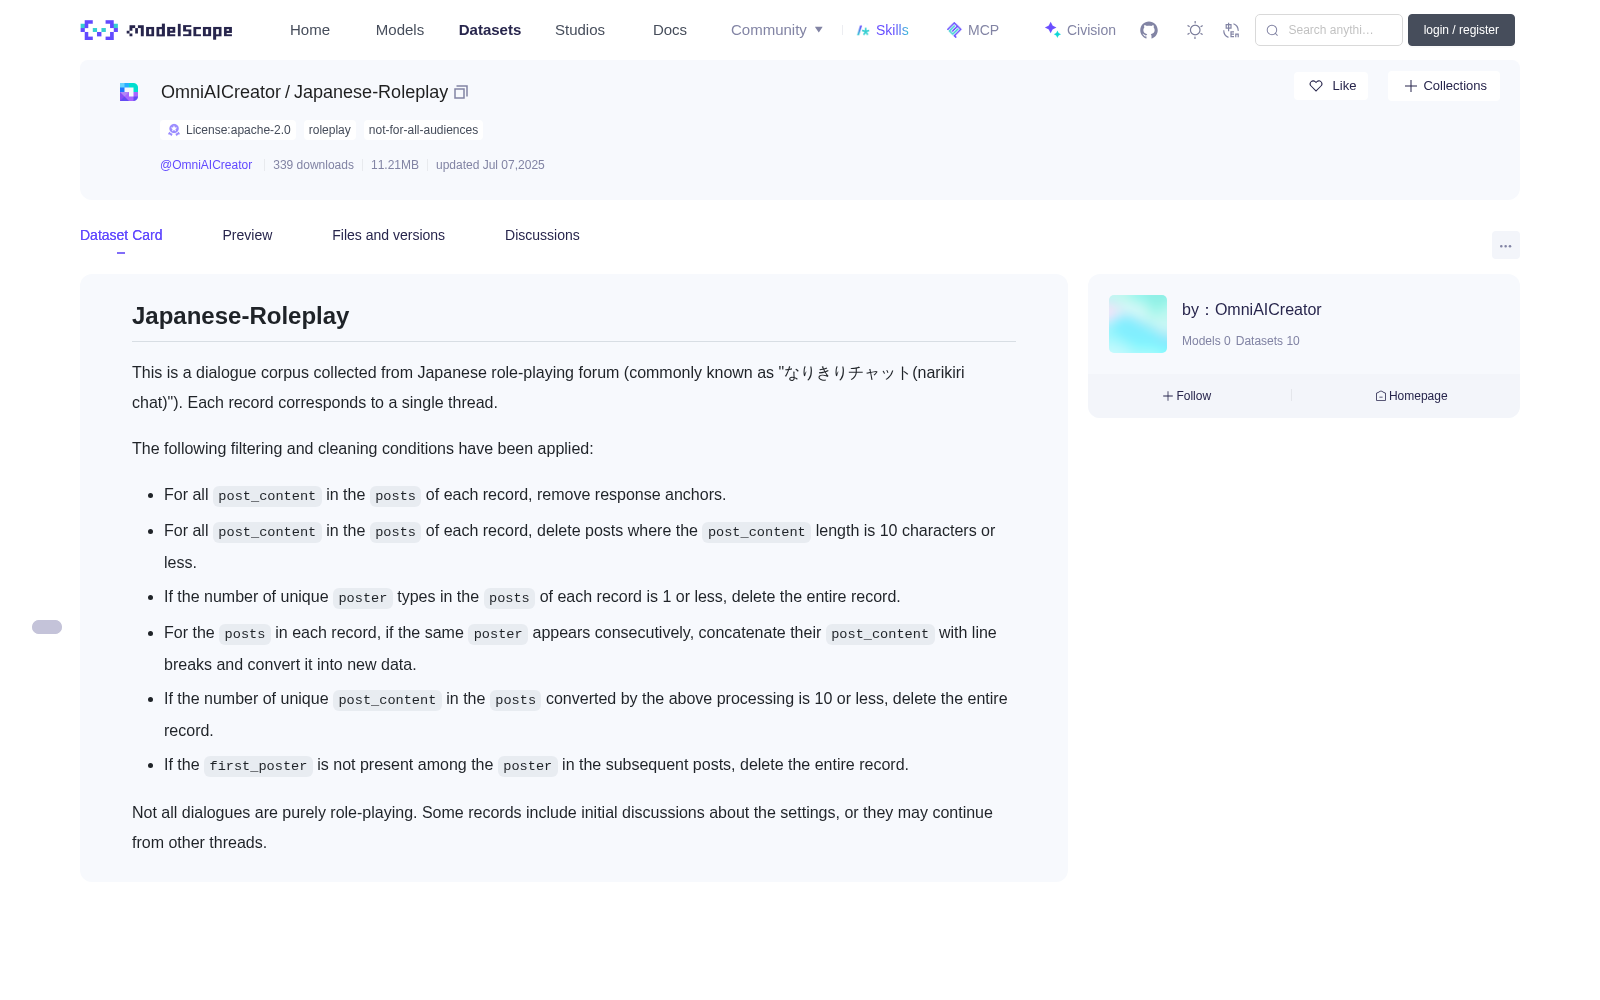Open the Files and versions tab
This screenshot has height=1000, width=1600.
[388, 235]
